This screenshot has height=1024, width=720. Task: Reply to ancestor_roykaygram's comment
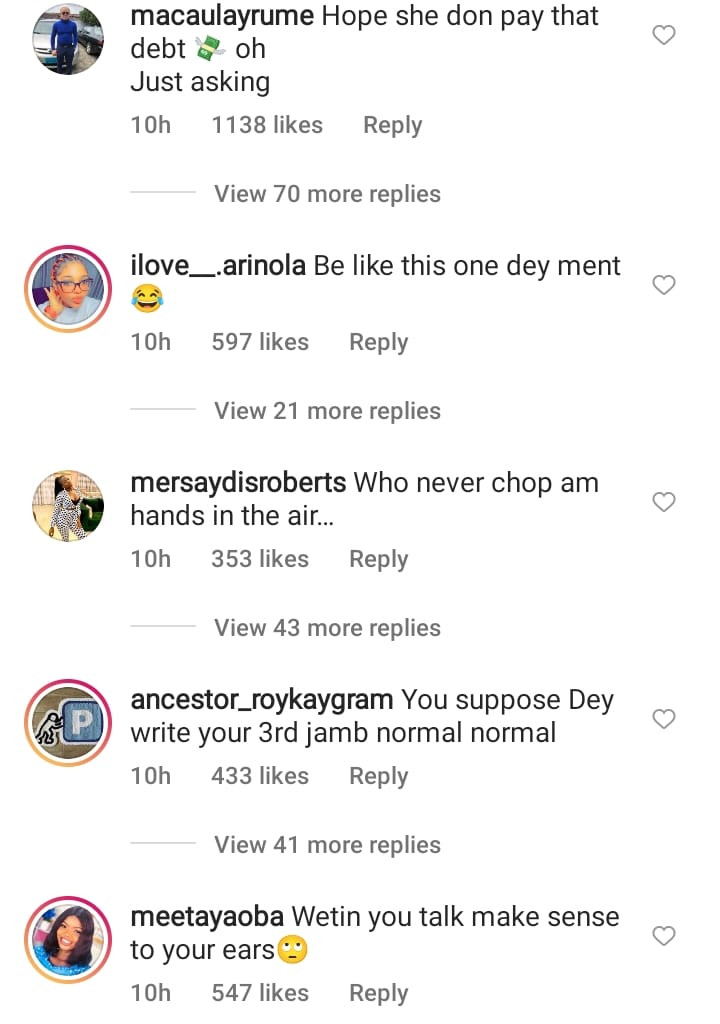[378, 777]
